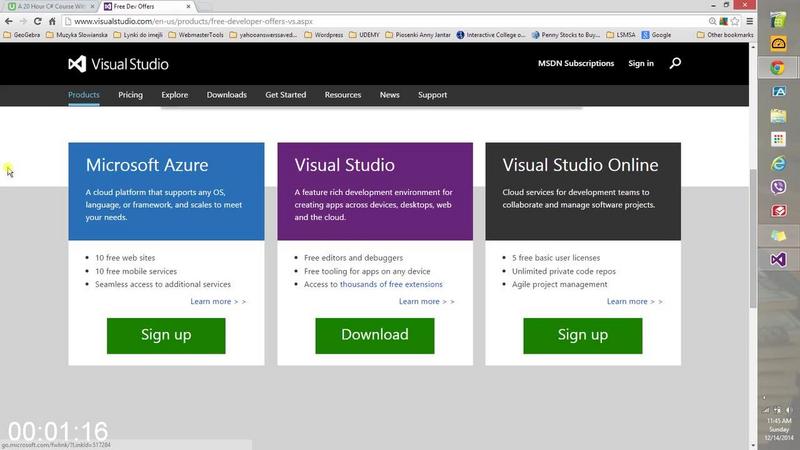Open the Products menu
Viewport: 800px width, 450px height.
(84, 95)
